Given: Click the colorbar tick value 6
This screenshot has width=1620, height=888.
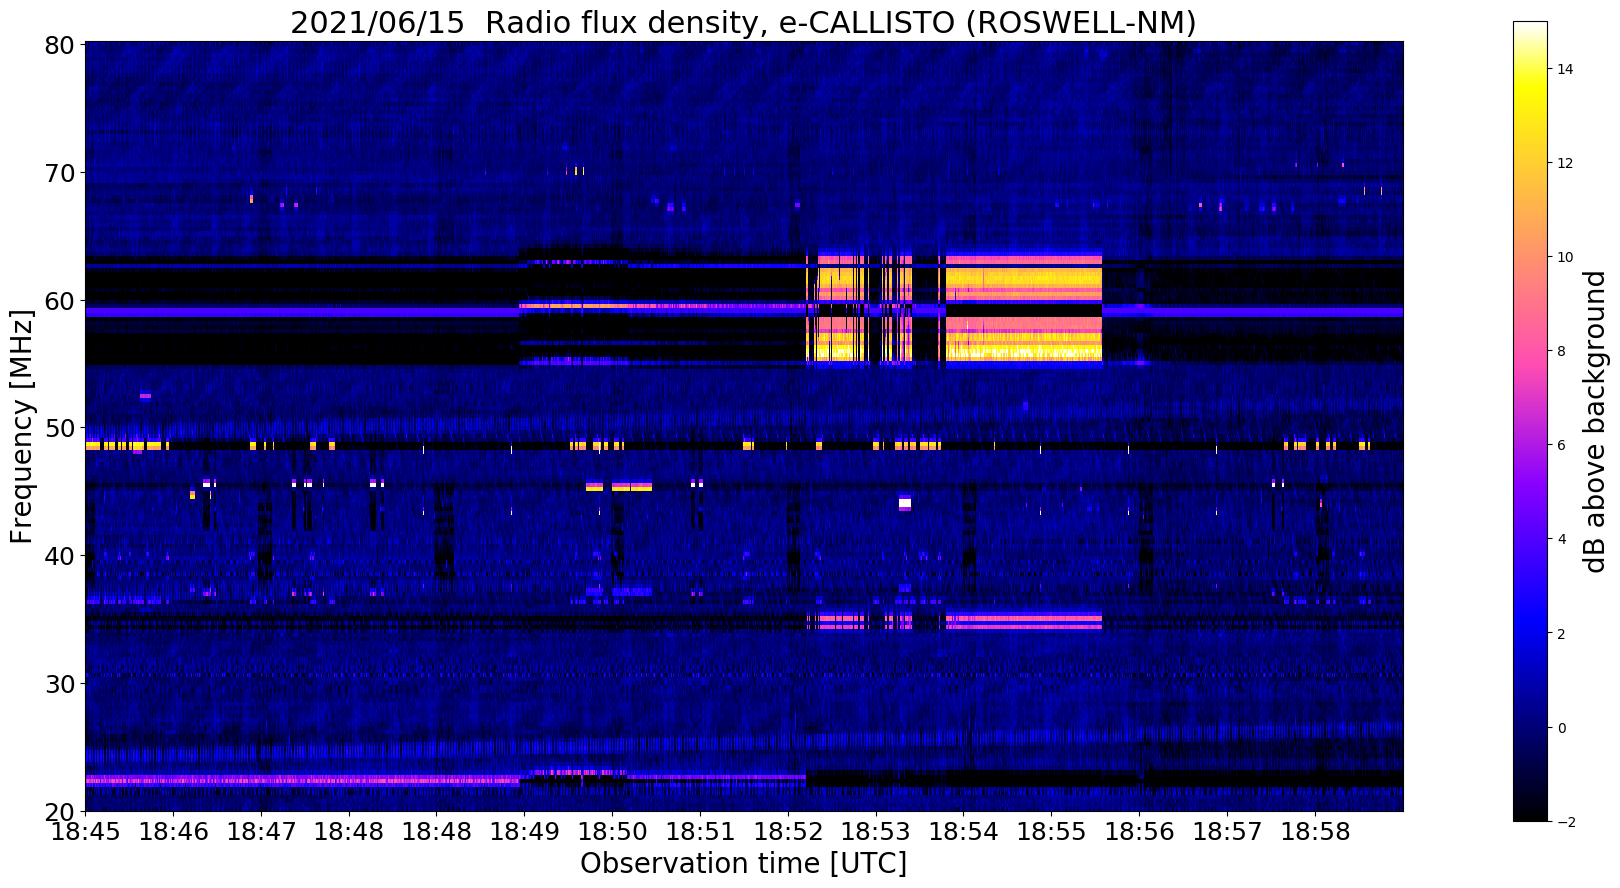Looking at the screenshot, I should (1562, 445).
